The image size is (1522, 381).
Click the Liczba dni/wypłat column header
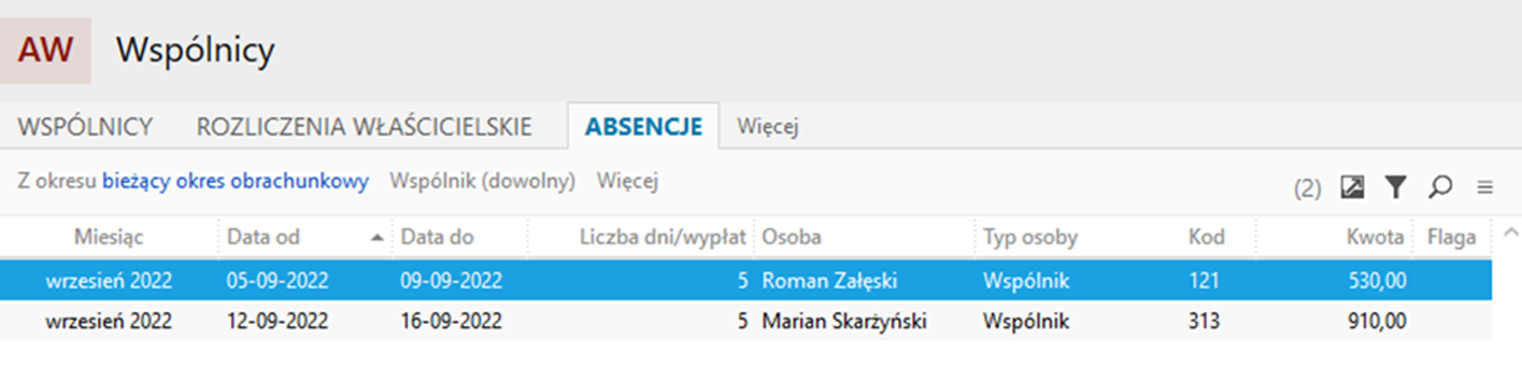click(640, 238)
